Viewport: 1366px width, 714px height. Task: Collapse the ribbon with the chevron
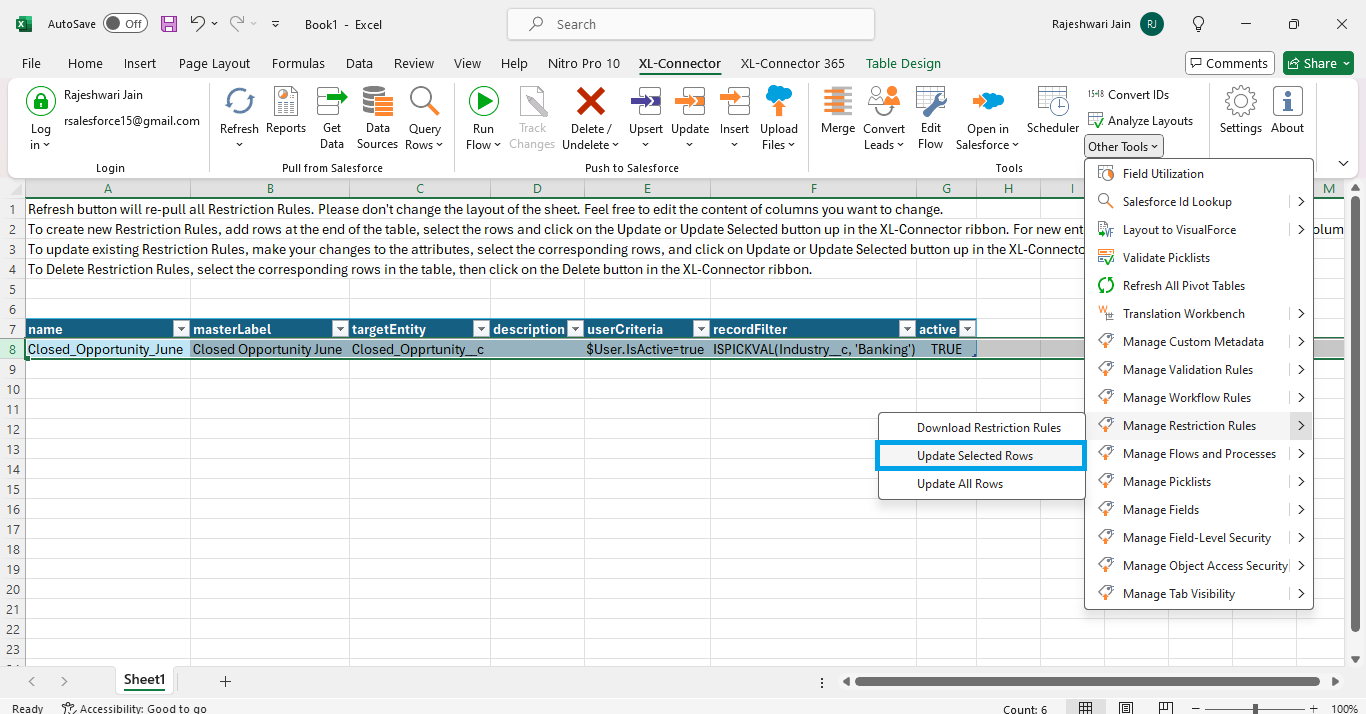point(1344,163)
